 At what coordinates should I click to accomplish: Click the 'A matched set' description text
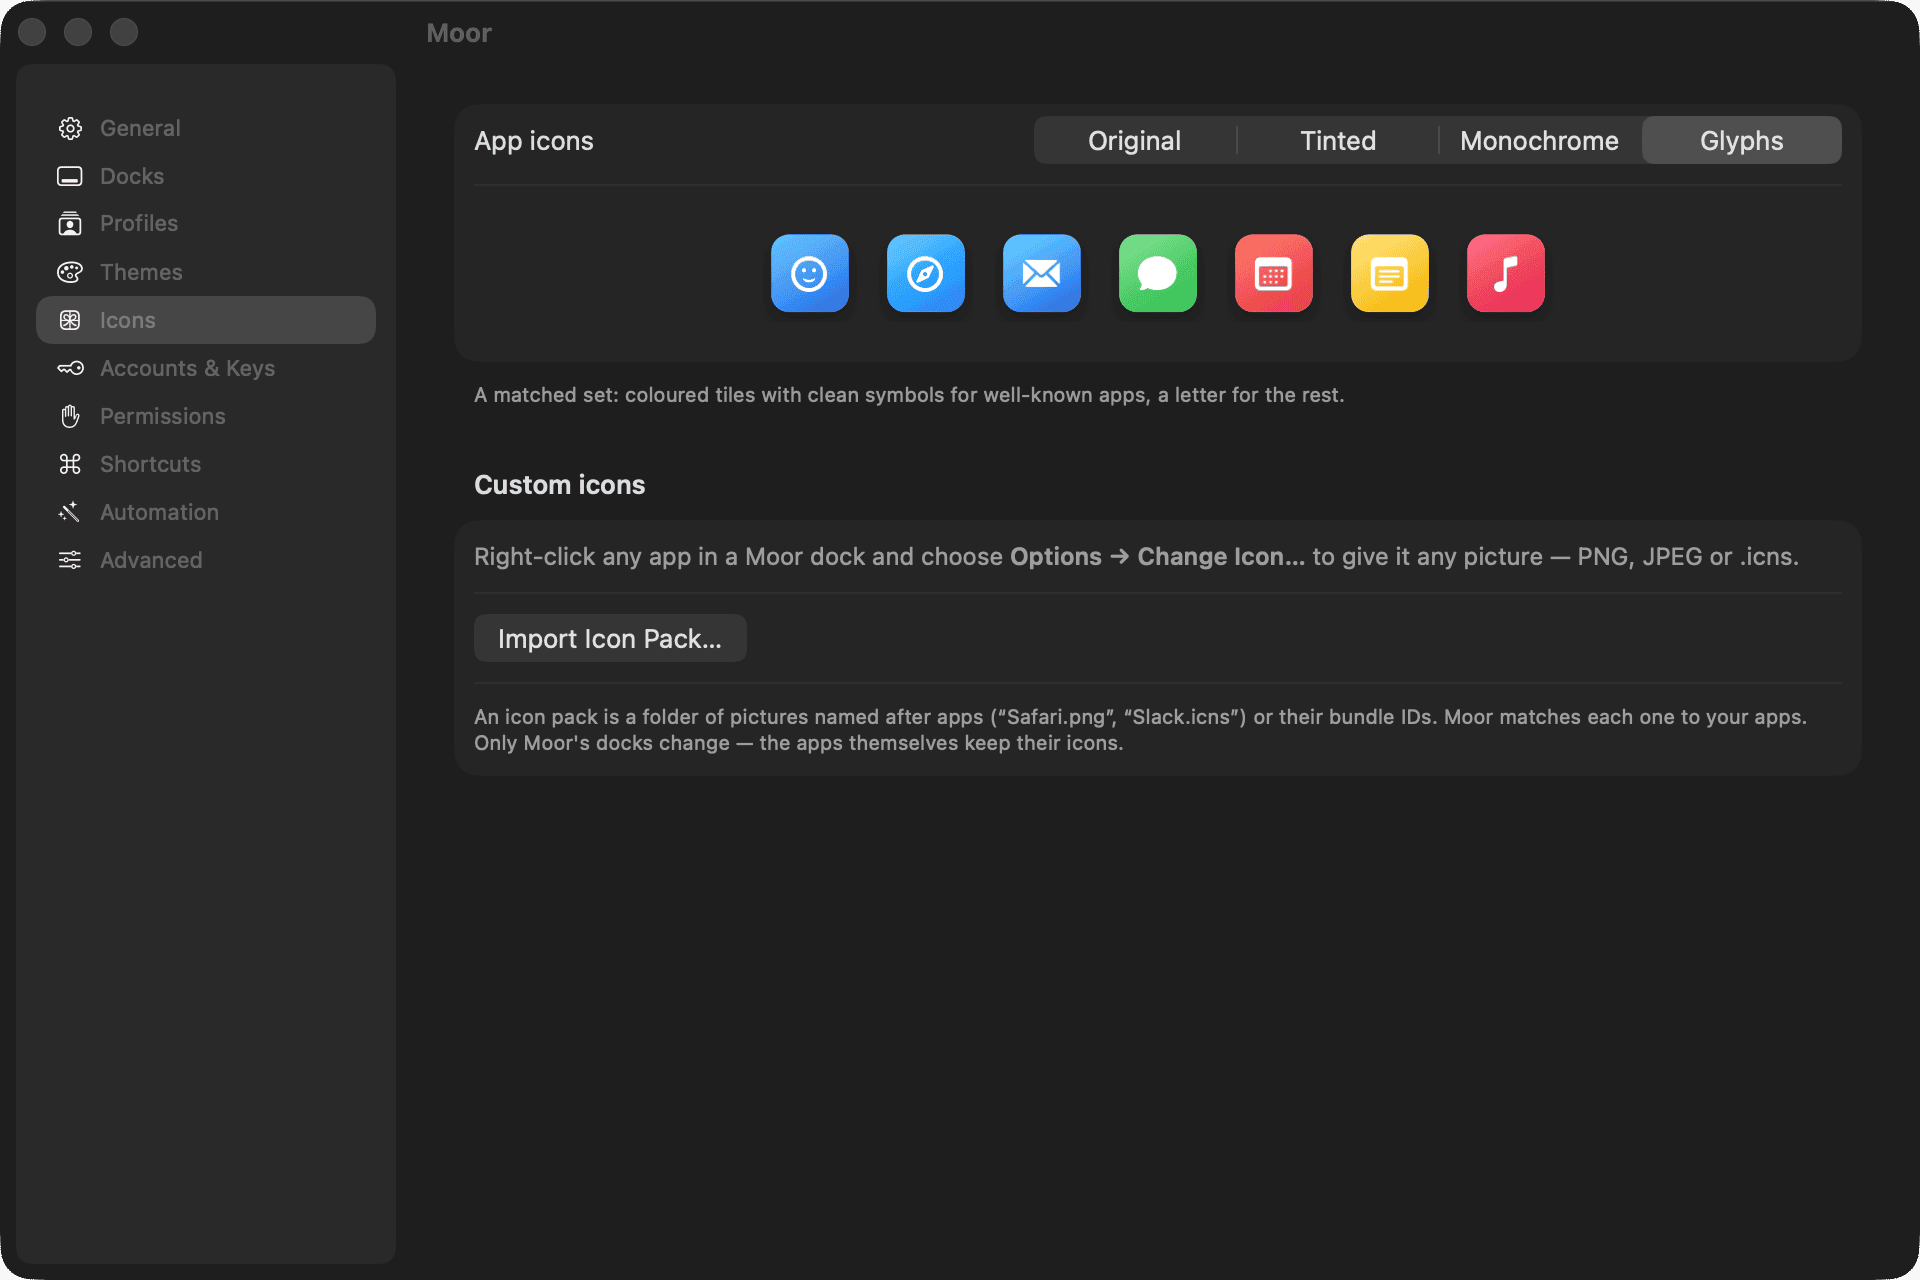(x=909, y=395)
